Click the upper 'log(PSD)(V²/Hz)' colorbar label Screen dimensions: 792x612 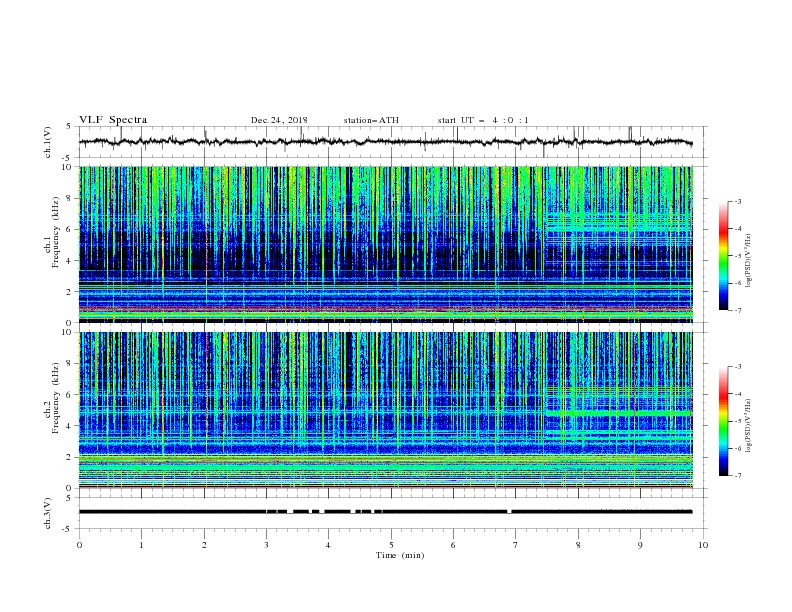click(749, 261)
